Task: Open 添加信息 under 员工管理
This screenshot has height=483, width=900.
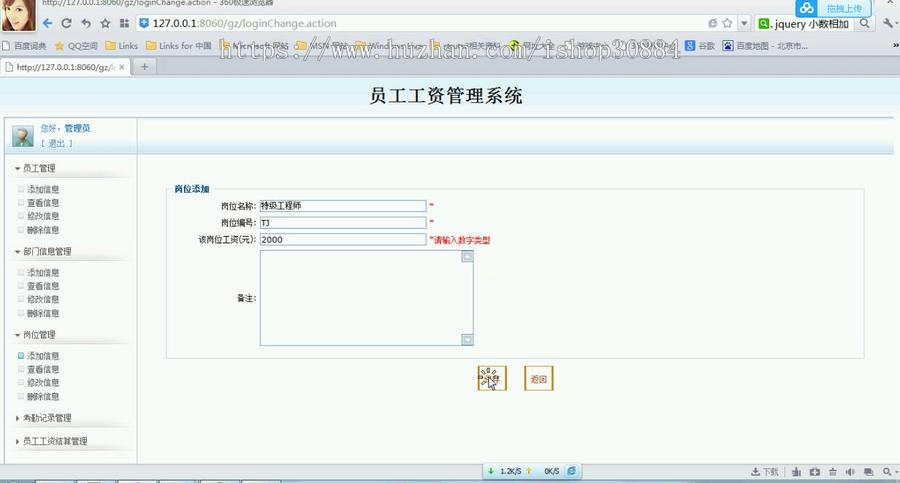Action: (43, 190)
